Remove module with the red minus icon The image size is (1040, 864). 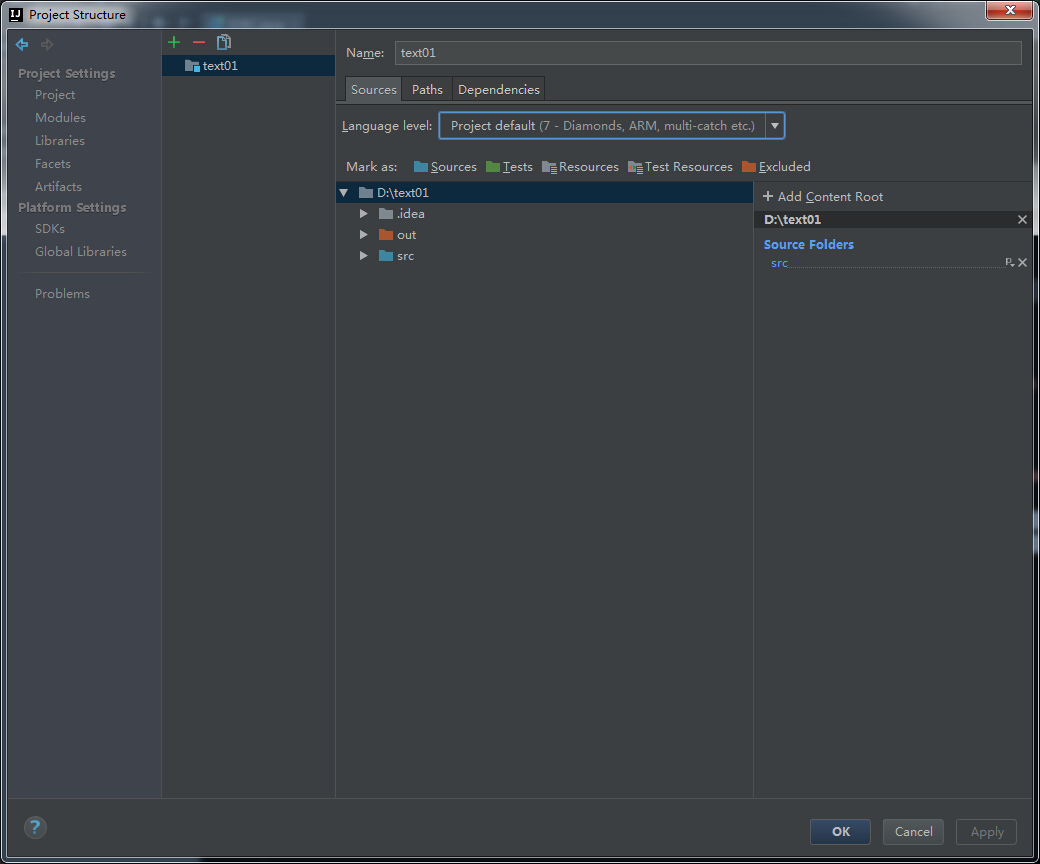(x=198, y=42)
